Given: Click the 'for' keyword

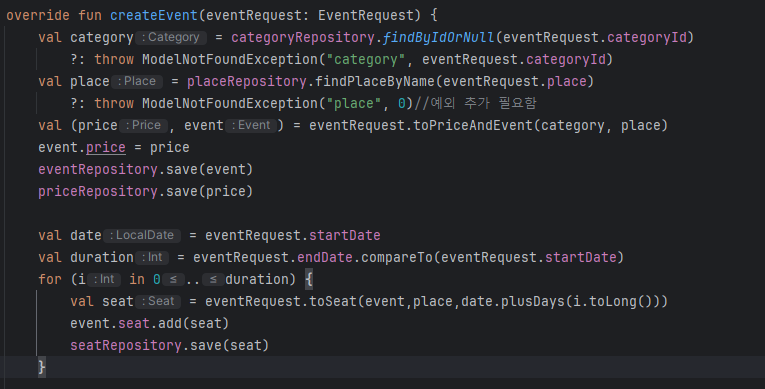Looking at the screenshot, I should coord(50,279).
